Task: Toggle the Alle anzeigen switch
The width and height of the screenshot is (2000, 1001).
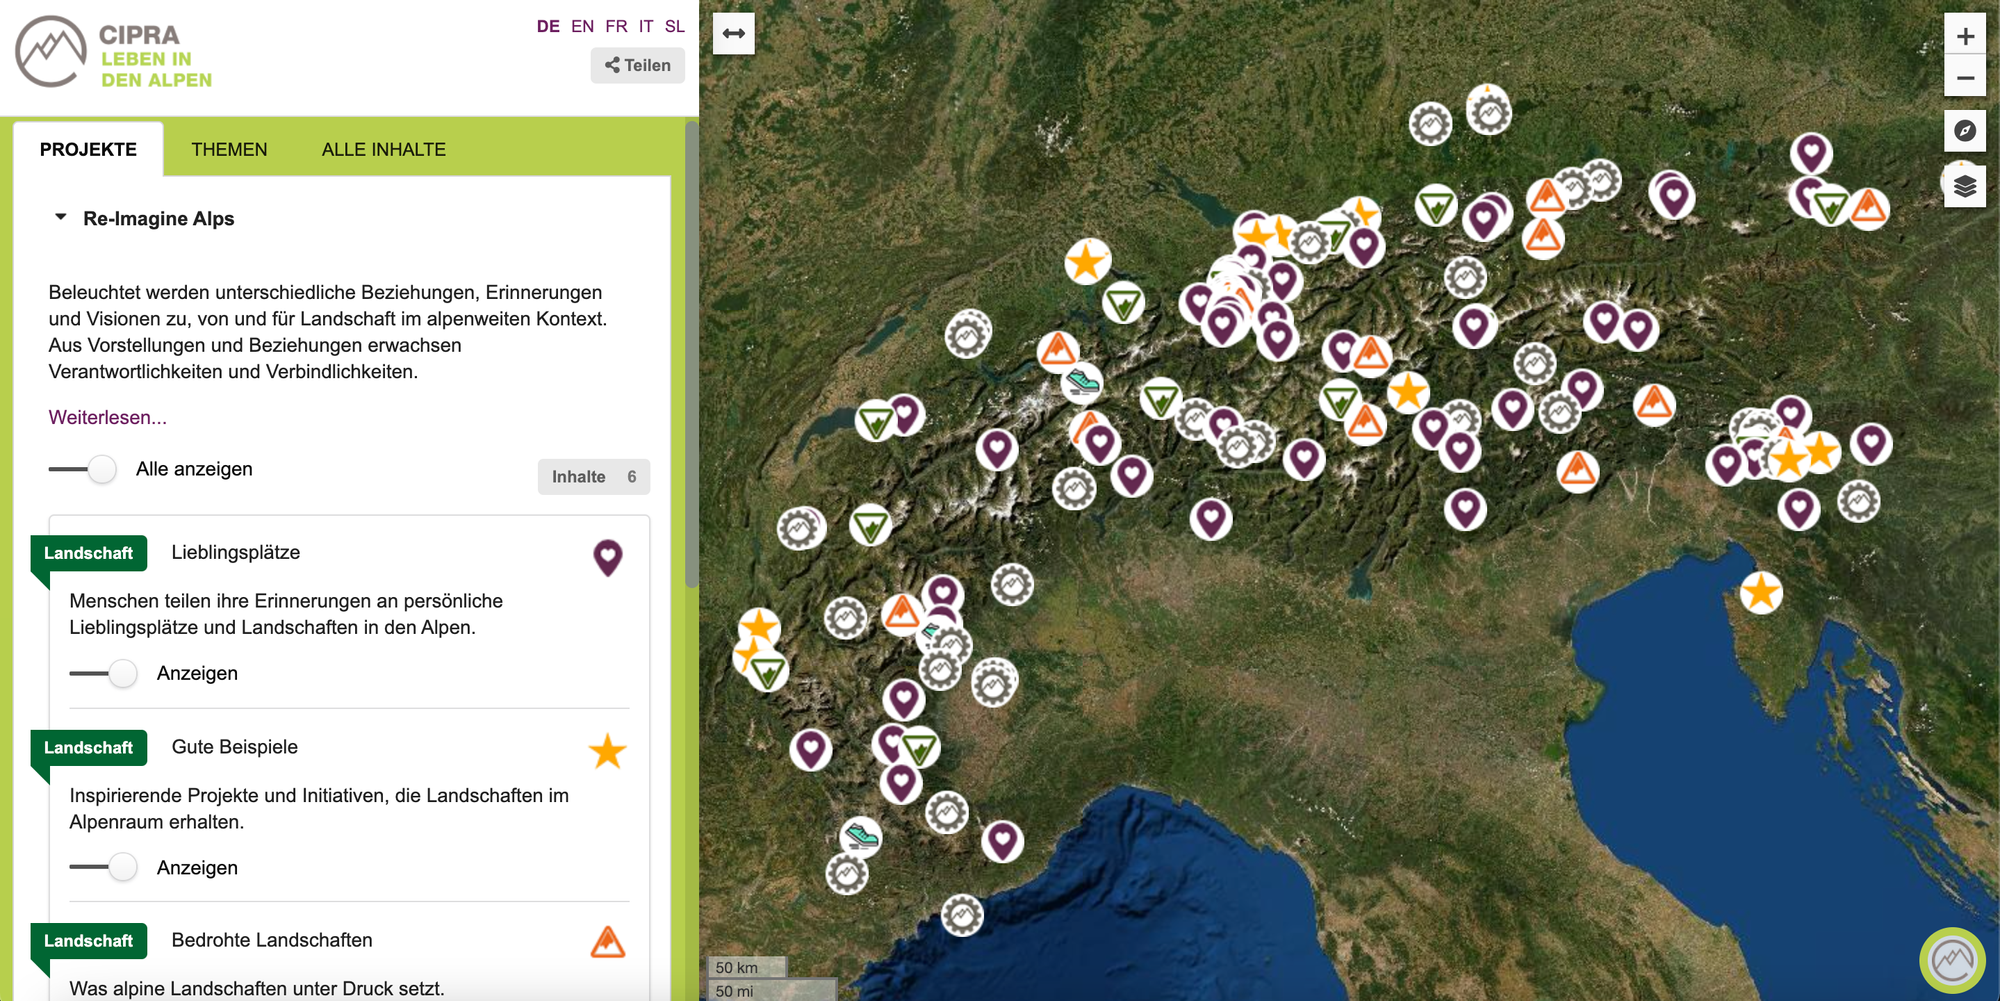Action: point(84,469)
